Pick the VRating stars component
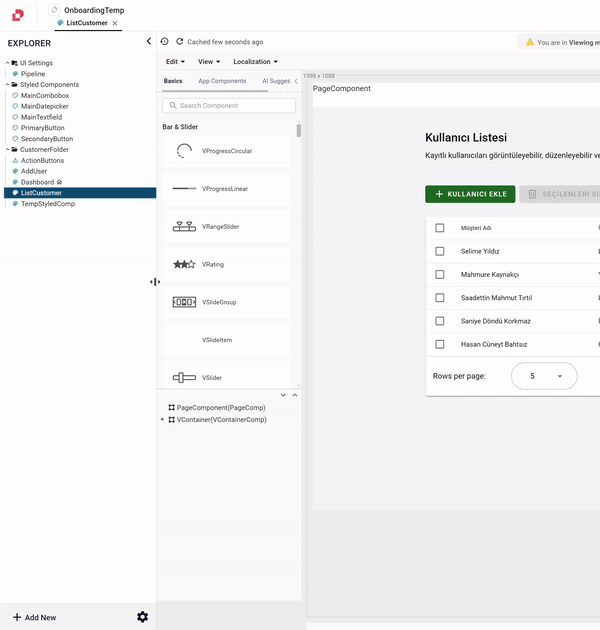 [184, 265]
